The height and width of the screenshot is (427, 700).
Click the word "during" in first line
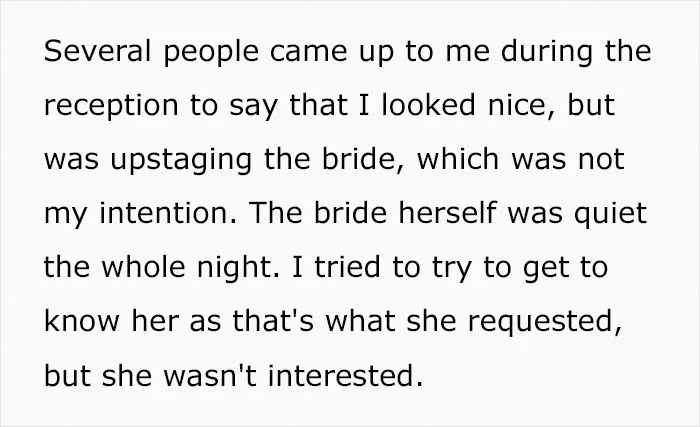[x=547, y=54]
